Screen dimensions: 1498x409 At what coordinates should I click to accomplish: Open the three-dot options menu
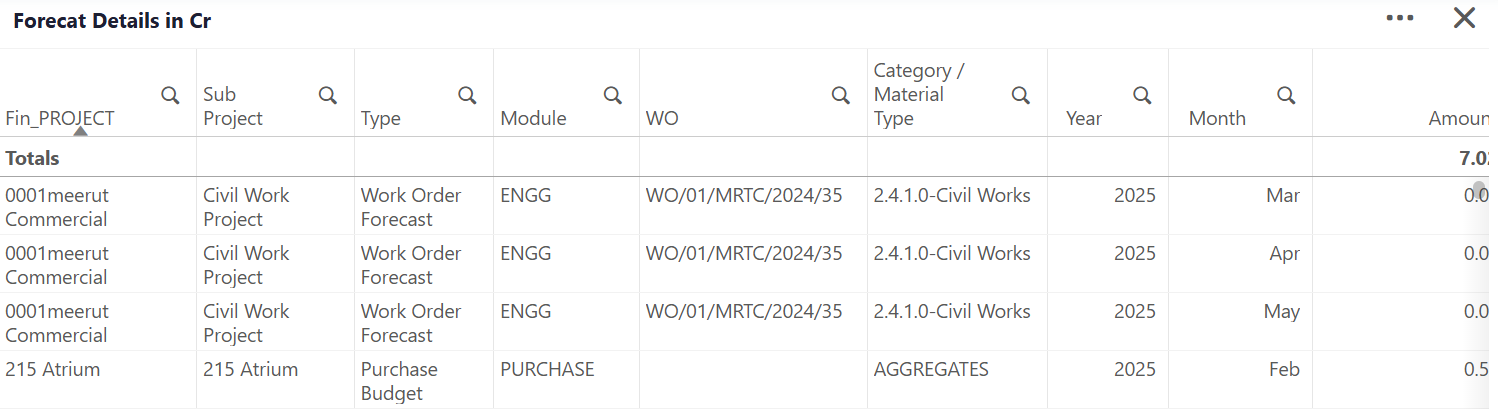pos(1400,18)
